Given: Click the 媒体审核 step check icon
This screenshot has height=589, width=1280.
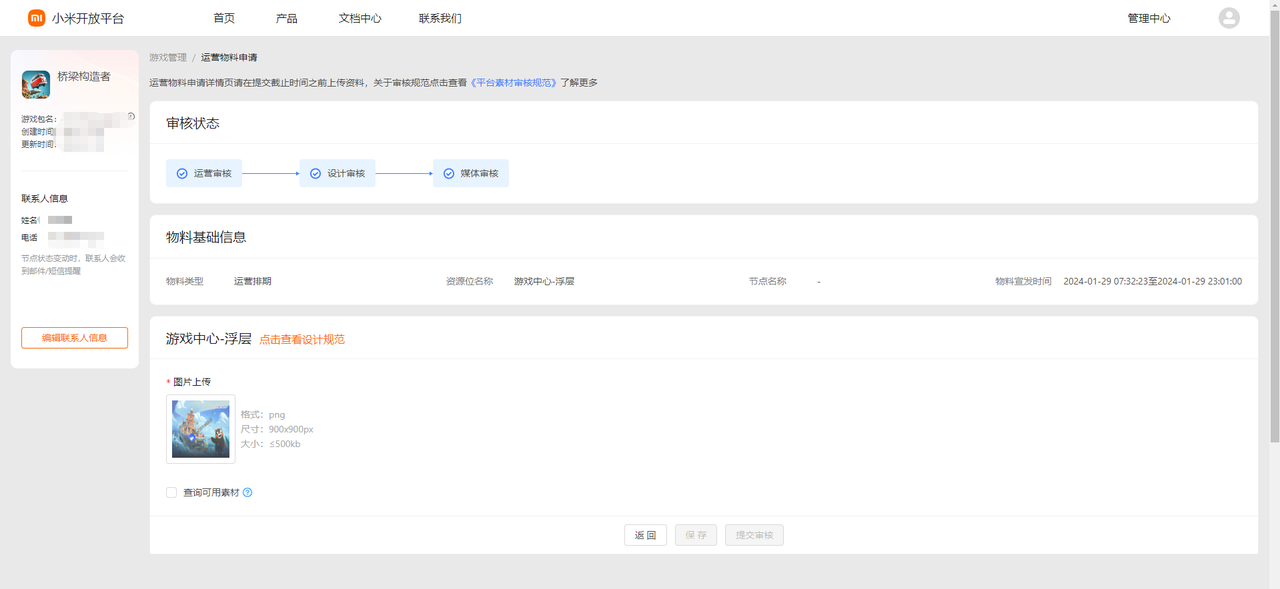Looking at the screenshot, I should tap(449, 174).
